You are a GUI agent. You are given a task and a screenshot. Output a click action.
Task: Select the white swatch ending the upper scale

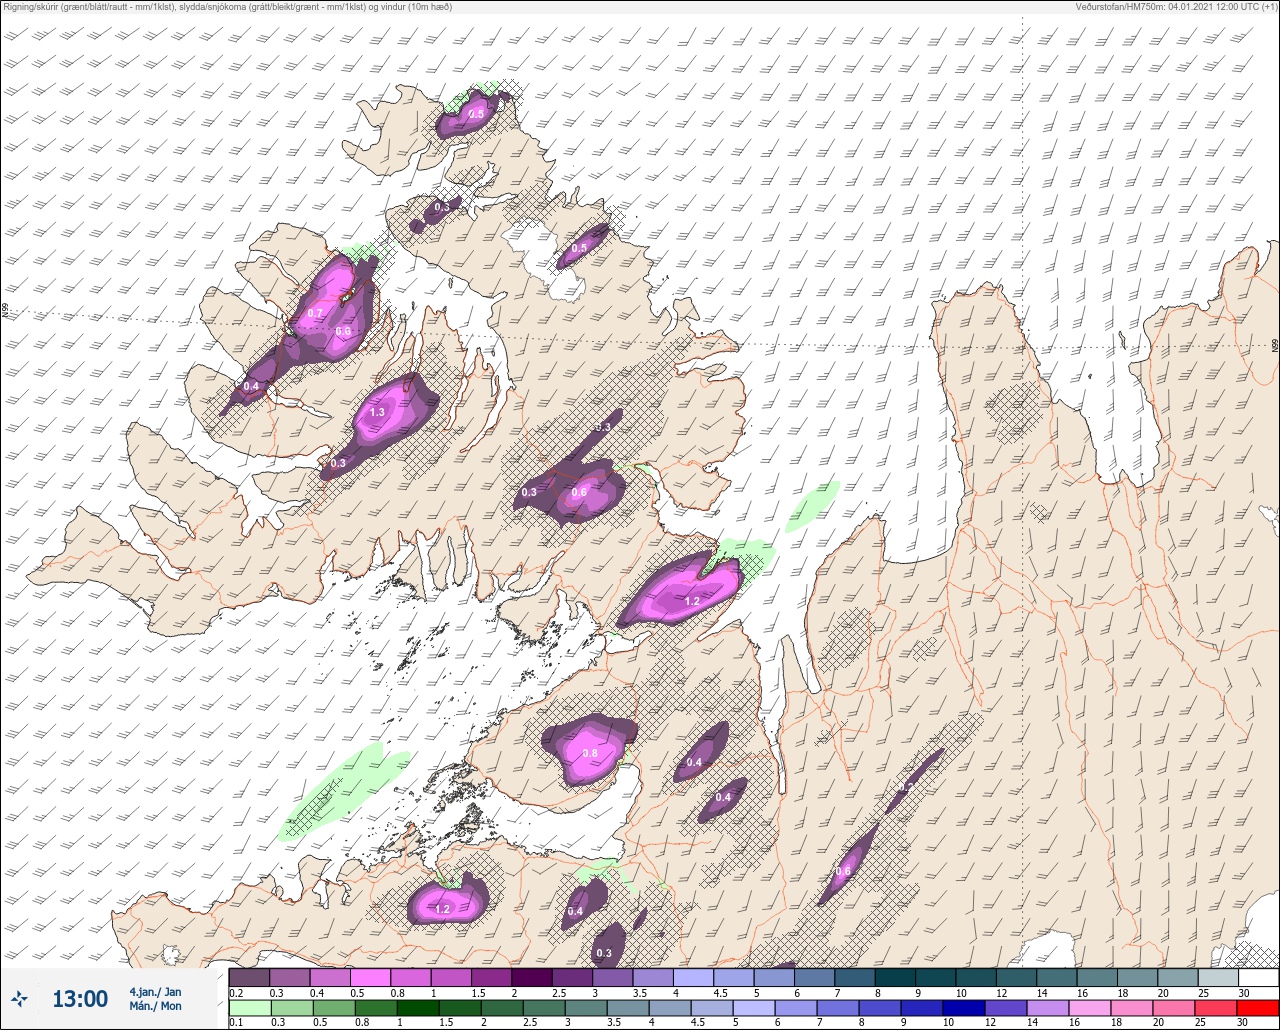1258,977
